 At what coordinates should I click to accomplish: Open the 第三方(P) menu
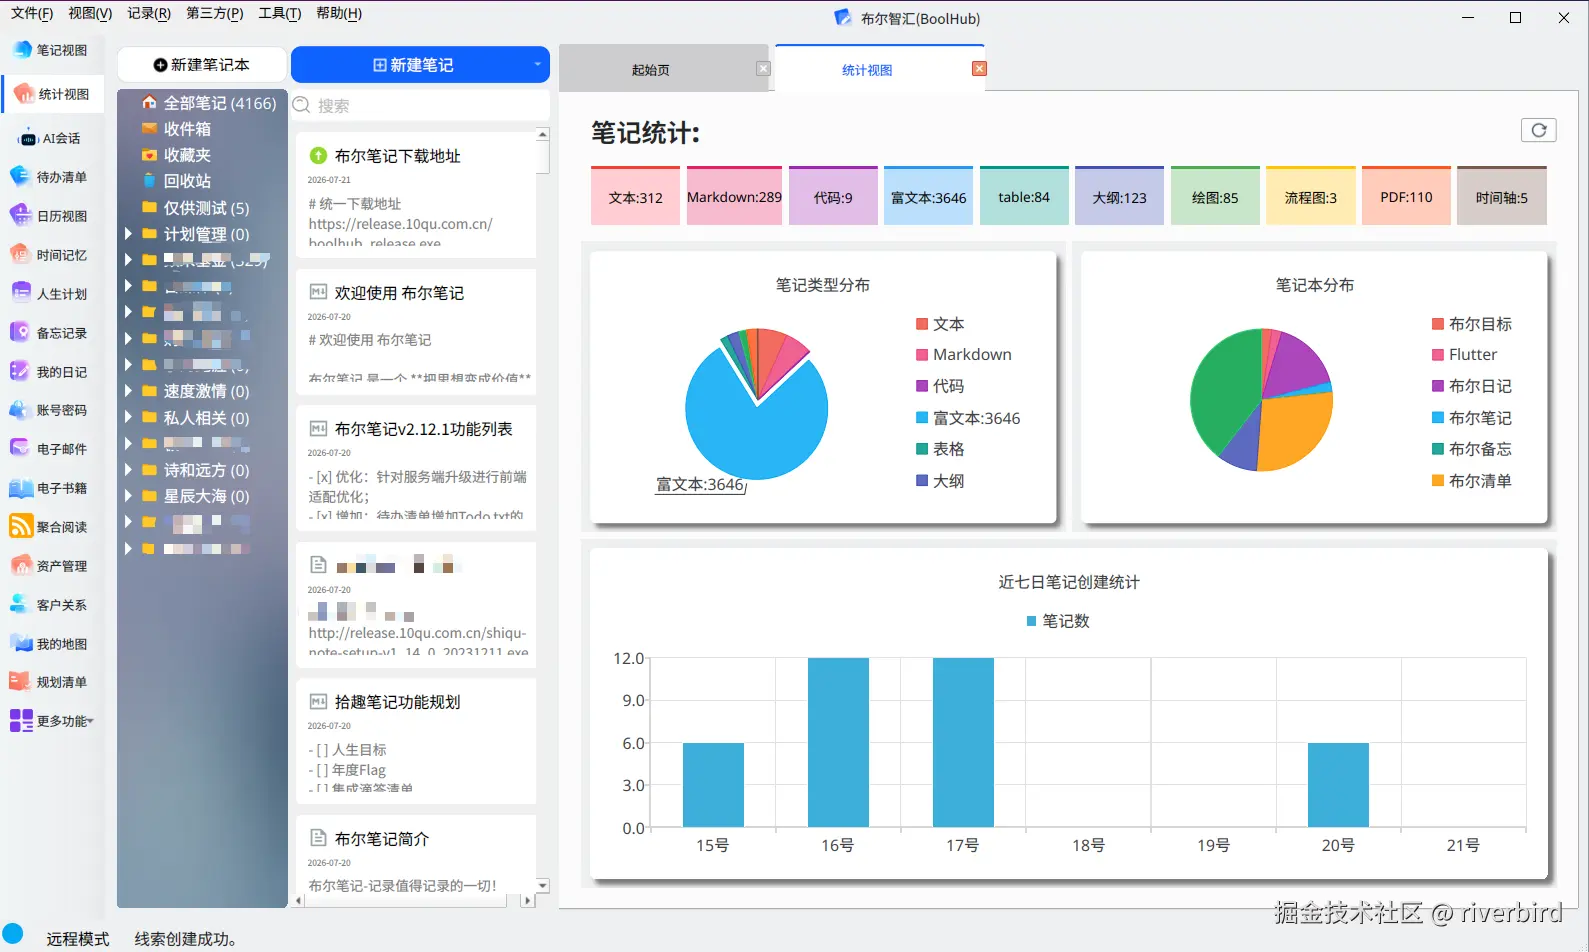(x=214, y=13)
